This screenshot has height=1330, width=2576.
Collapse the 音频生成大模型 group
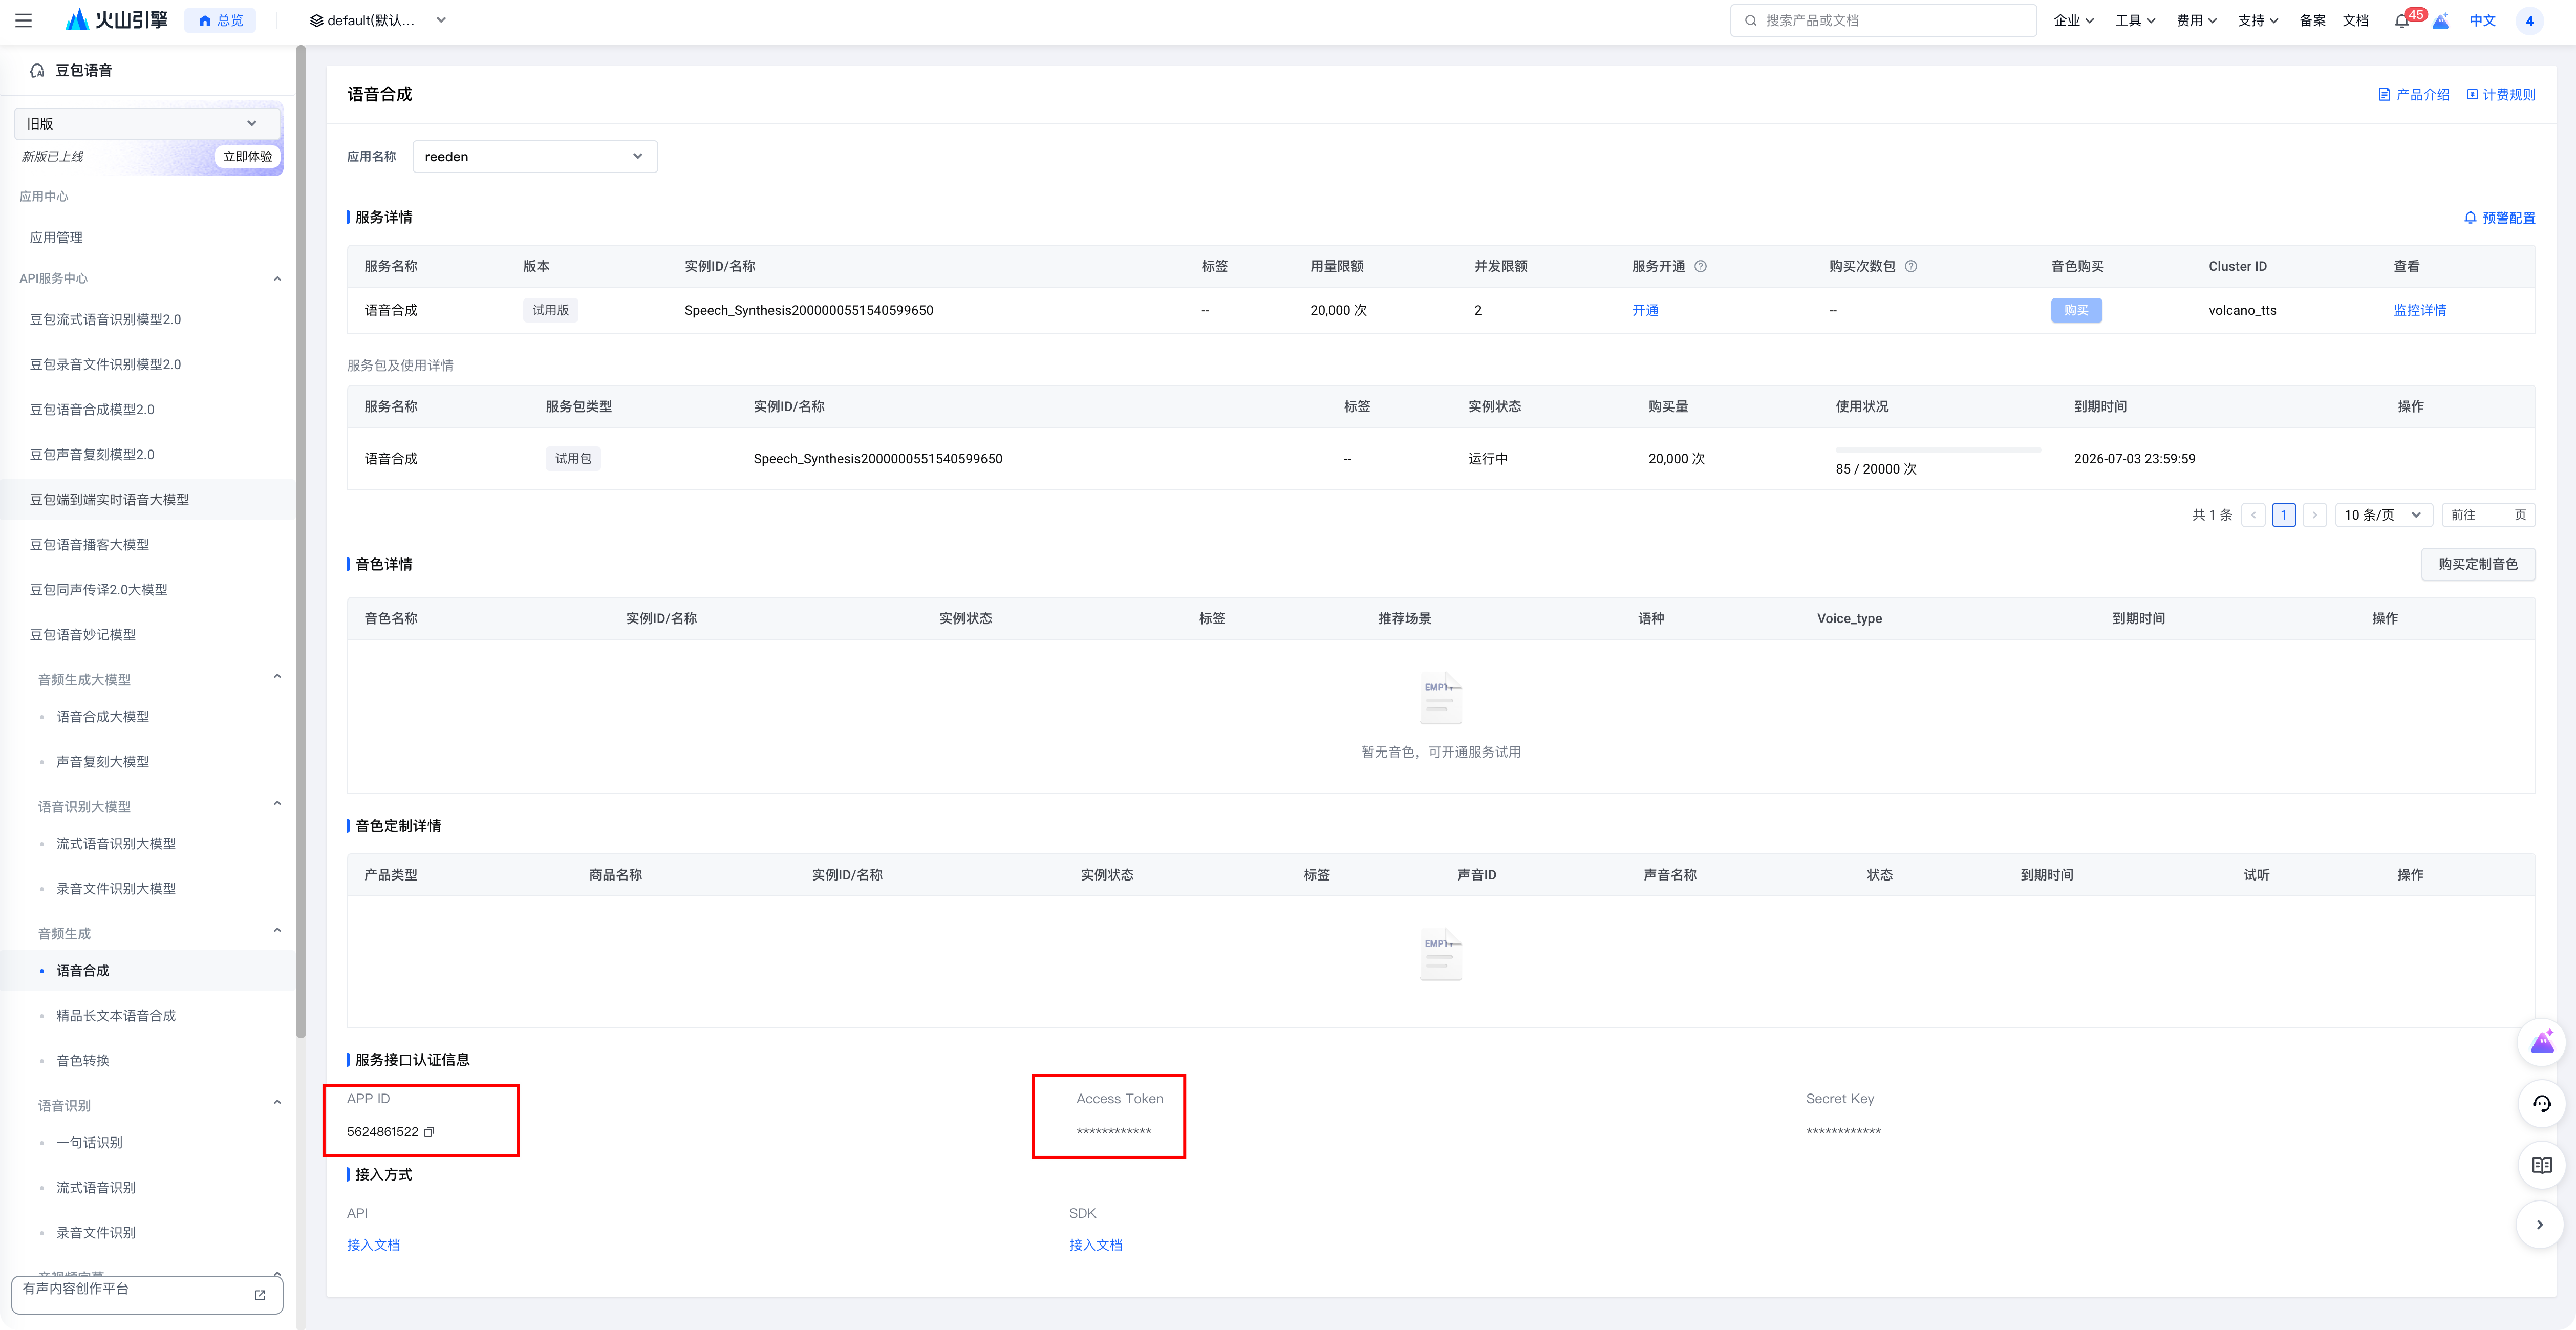277,677
